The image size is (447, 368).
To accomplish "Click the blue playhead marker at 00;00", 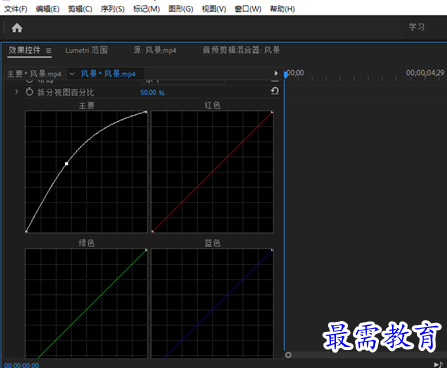I will coord(286,75).
